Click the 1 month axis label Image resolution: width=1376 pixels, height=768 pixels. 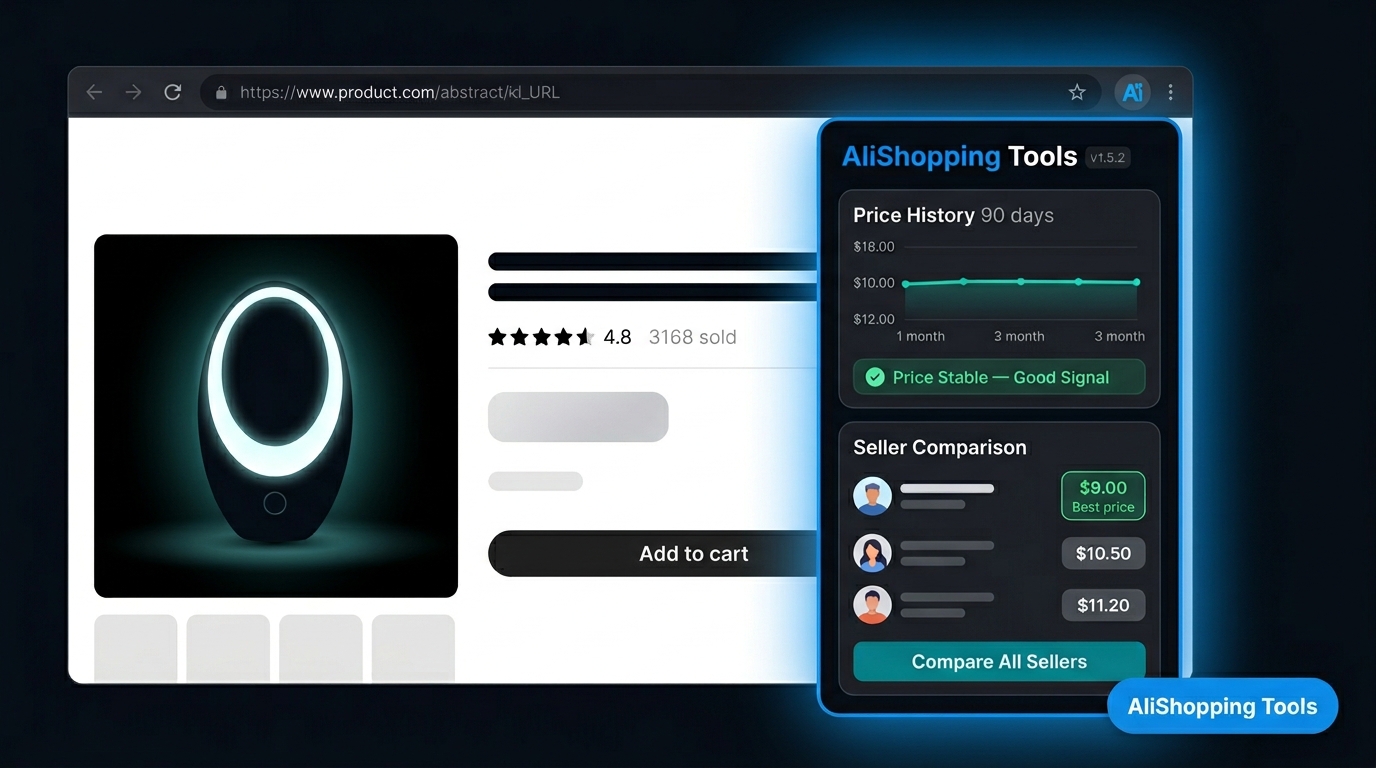point(921,336)
